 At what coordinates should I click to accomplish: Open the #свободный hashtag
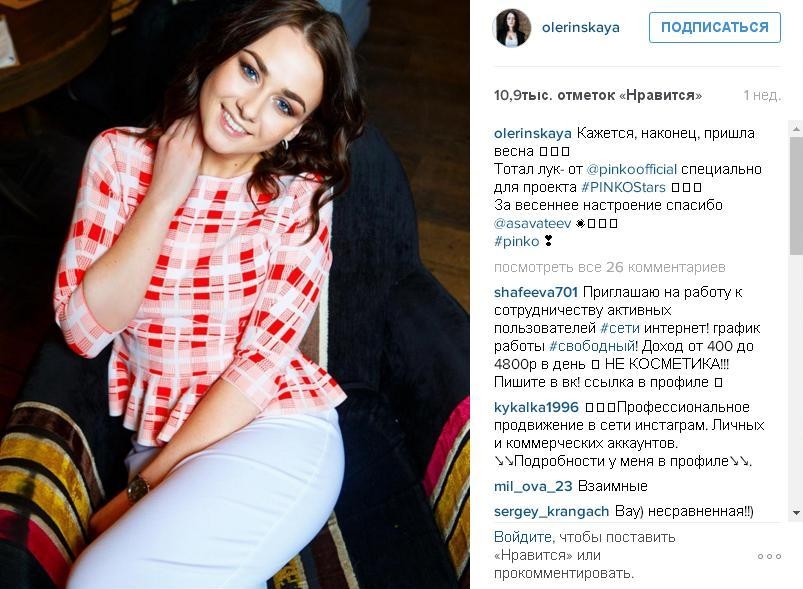tap(591, 346)
